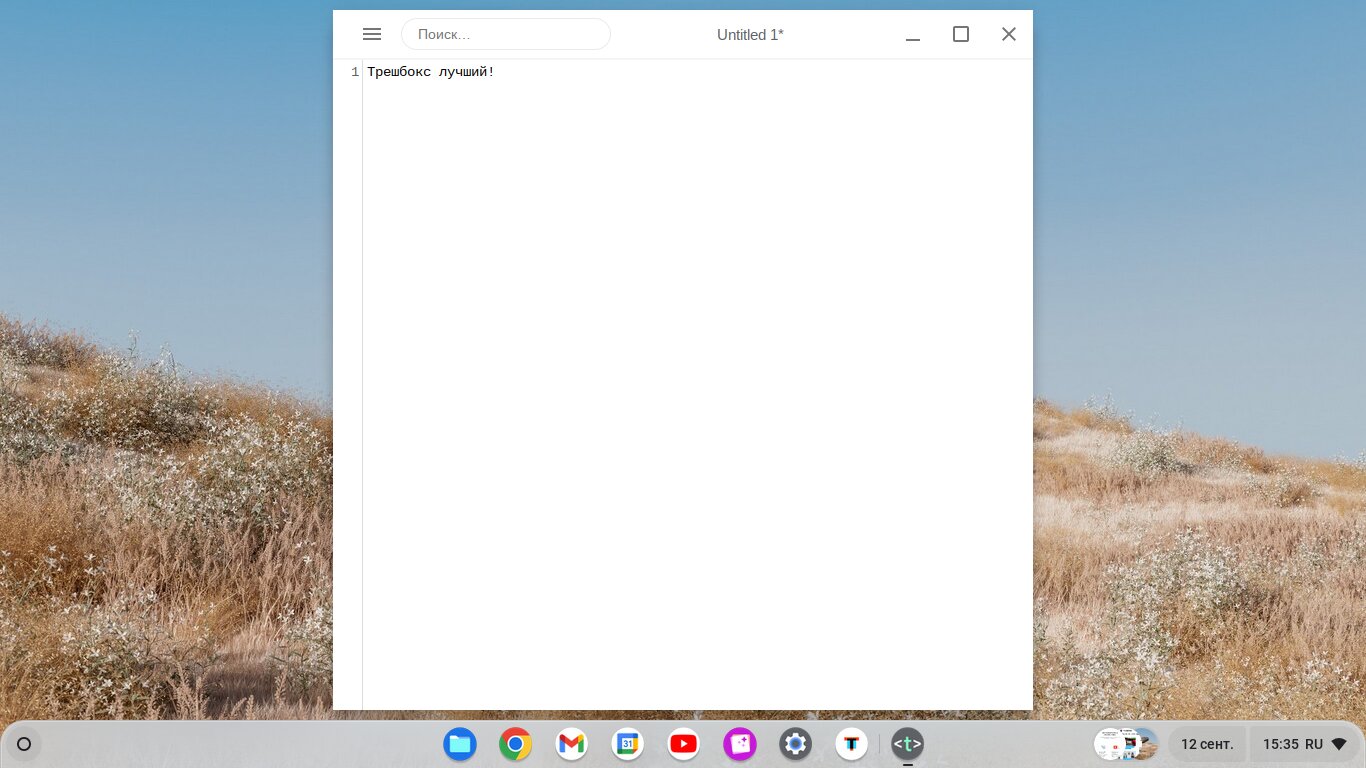Click the Поиск... search field
This screenshot has height=768, width=1366.
506,34
